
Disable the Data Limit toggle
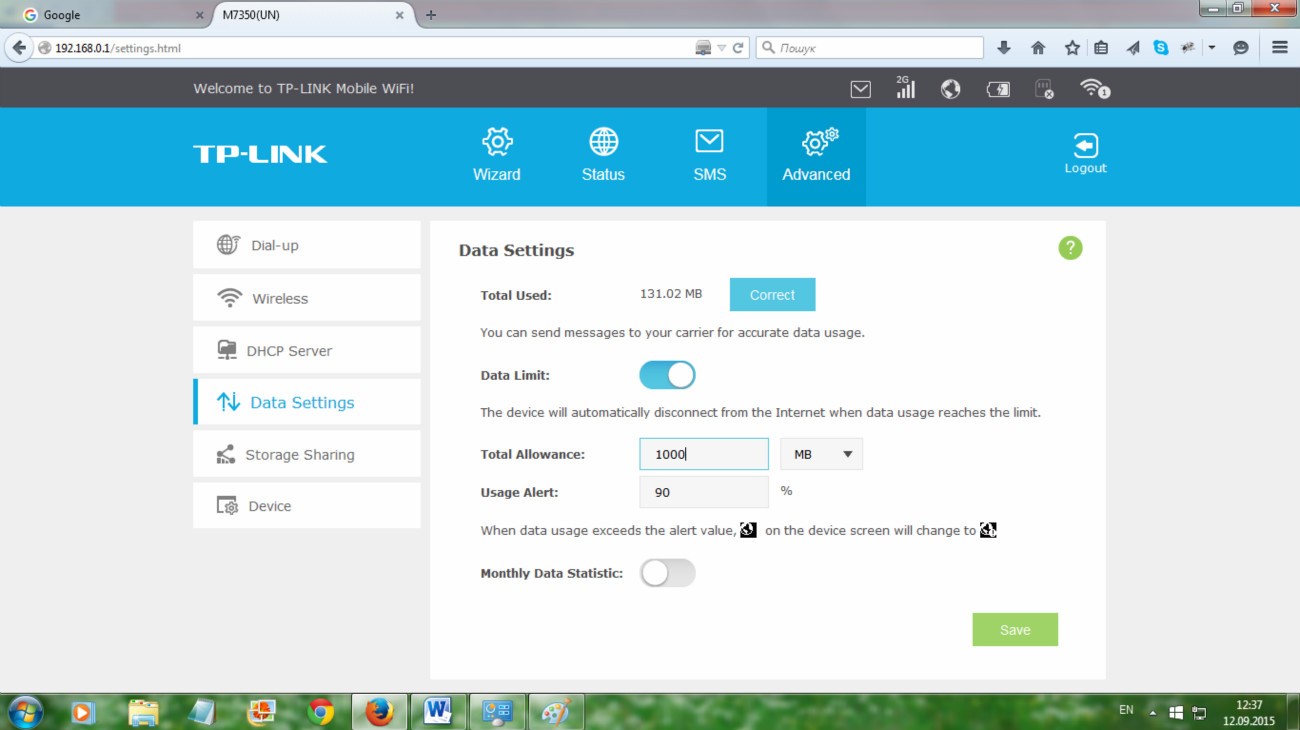tap(667, 375)
